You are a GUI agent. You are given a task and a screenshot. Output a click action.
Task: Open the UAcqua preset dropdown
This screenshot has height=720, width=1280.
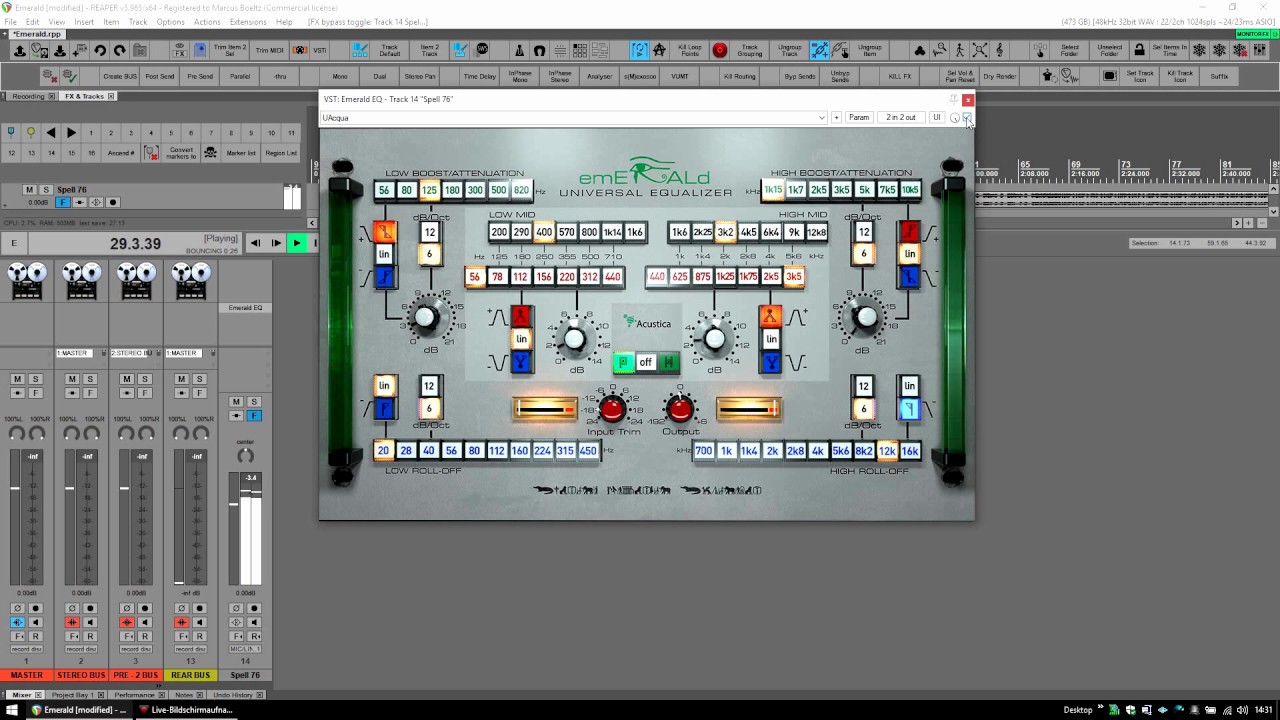click(x=574, y=118)
